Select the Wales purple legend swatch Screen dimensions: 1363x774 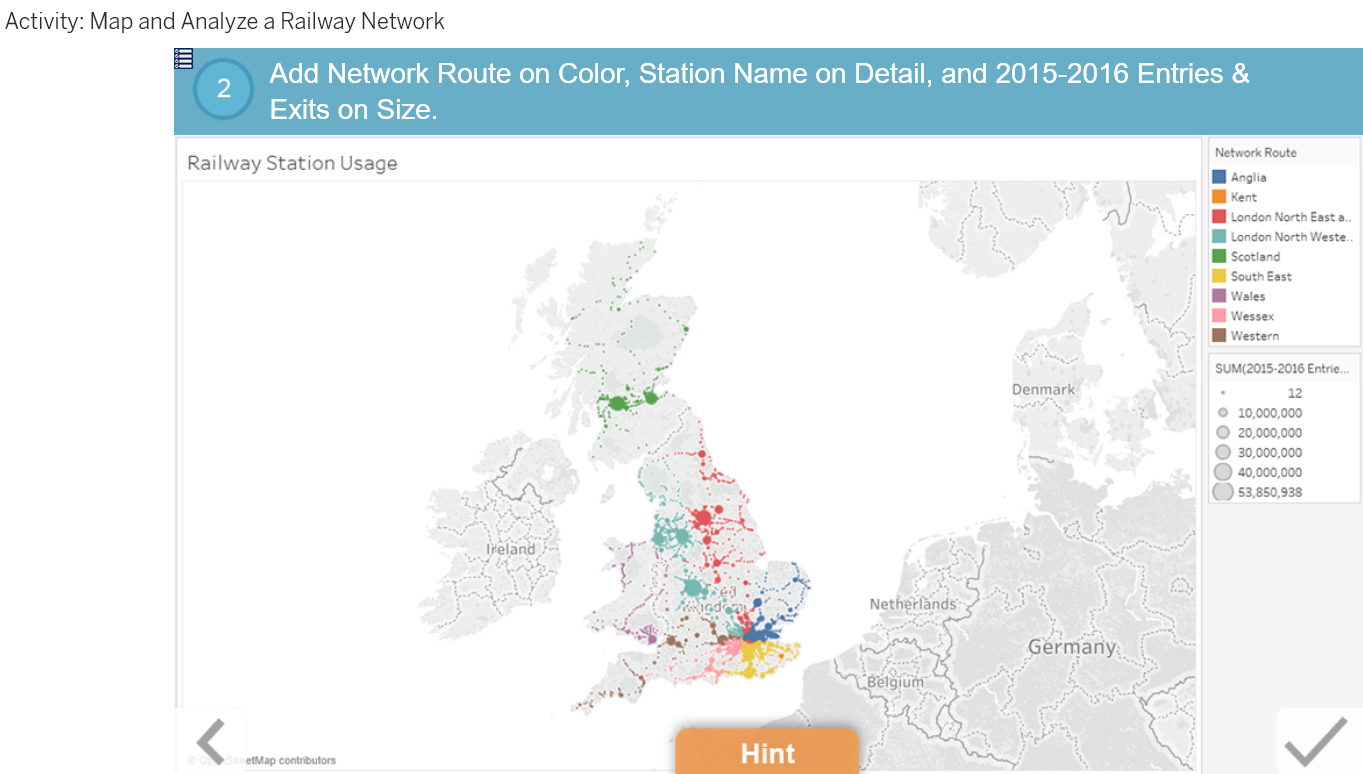tap(1222, 296)
